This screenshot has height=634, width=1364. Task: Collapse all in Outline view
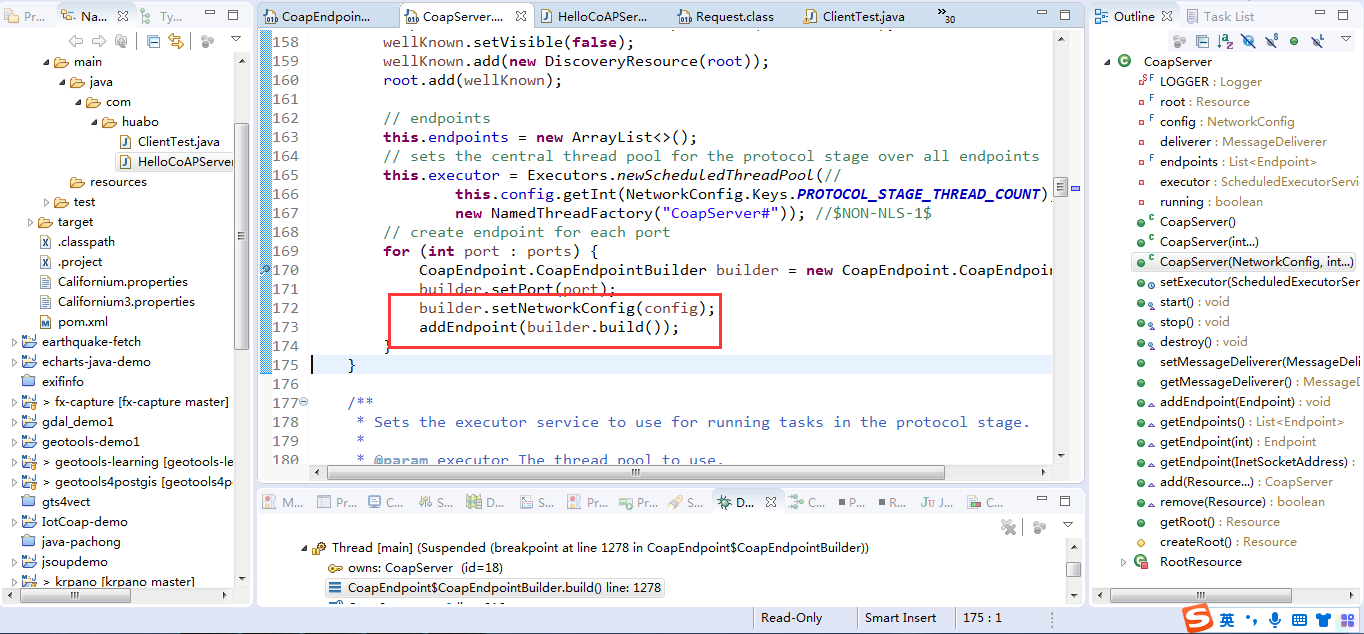pos(1202,41)
